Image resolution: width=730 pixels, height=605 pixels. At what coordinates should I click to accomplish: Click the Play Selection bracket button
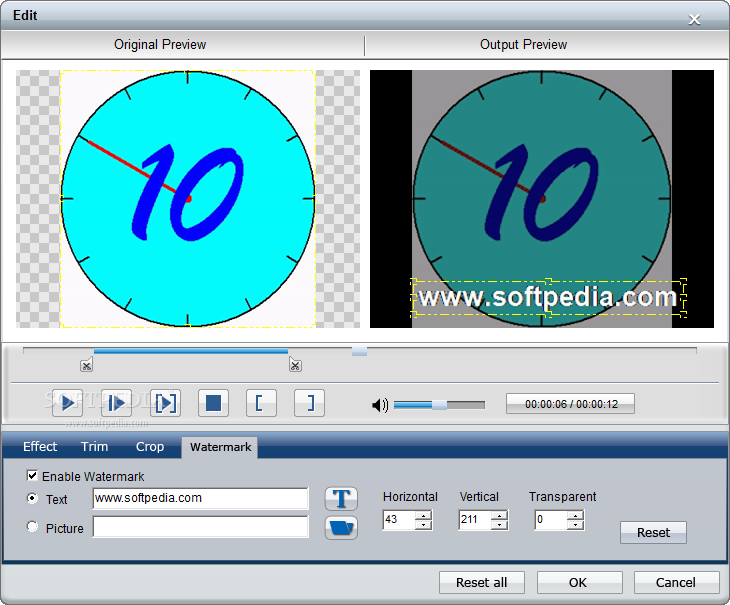pyautogui.click(x=165, y=403)
